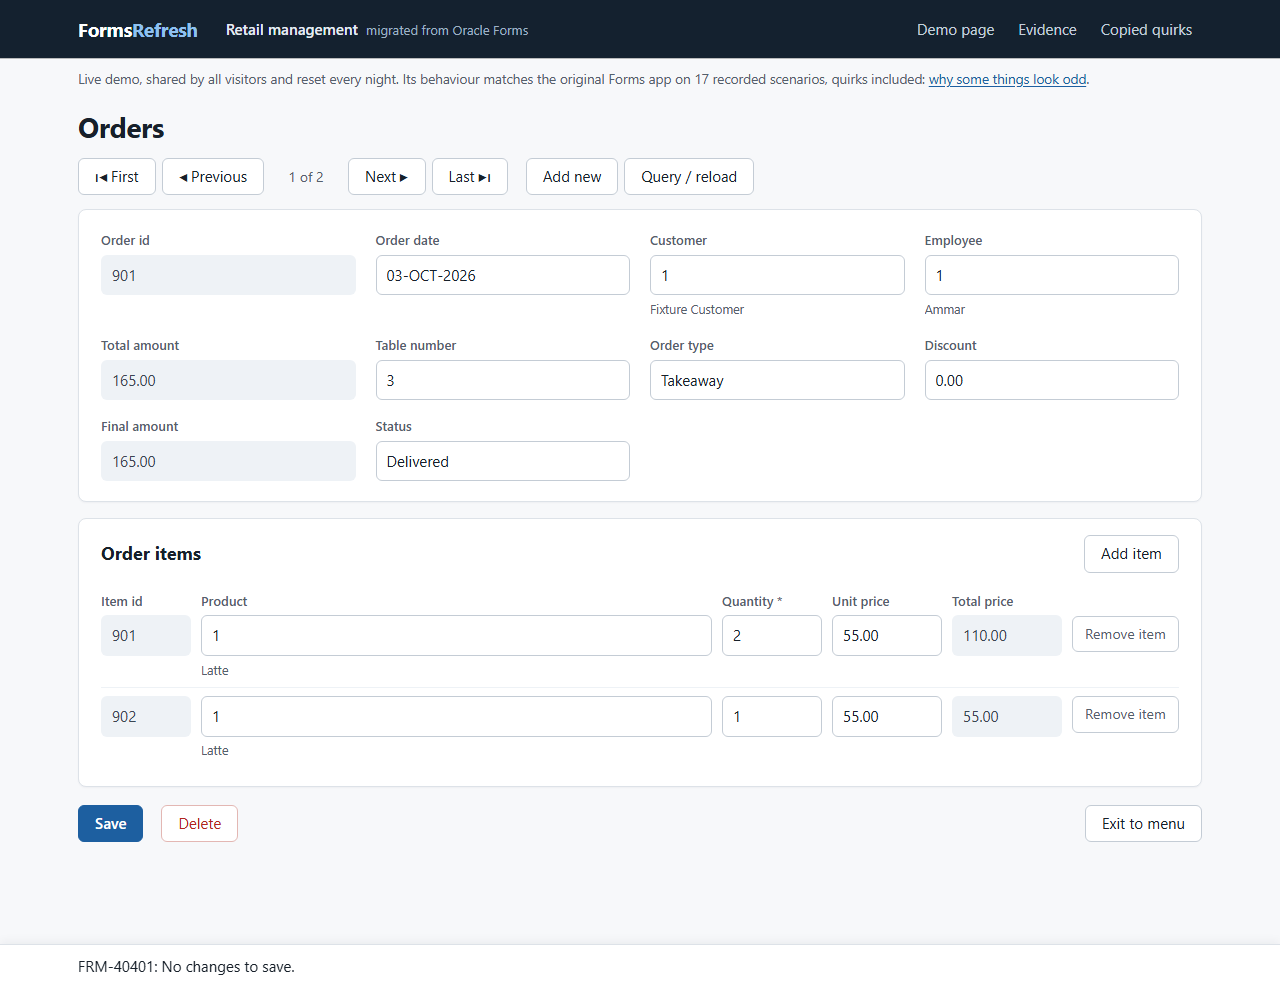Open the Copied quirks nav item

[1146, 30]
